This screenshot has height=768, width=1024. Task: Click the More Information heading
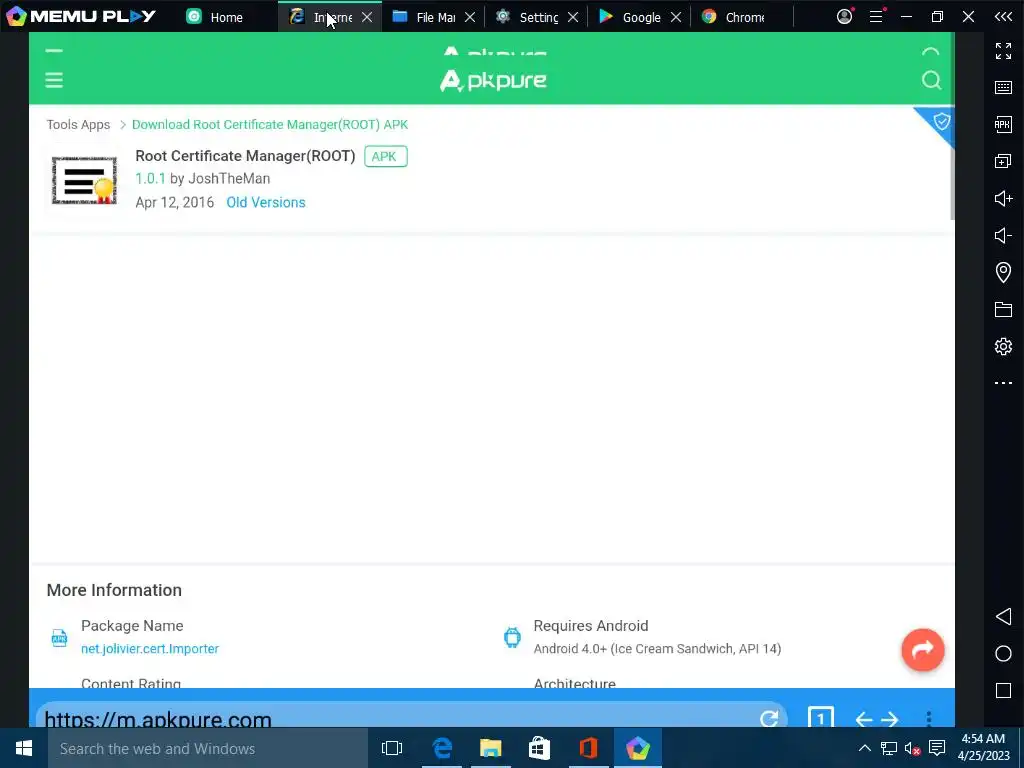[114, 590]
